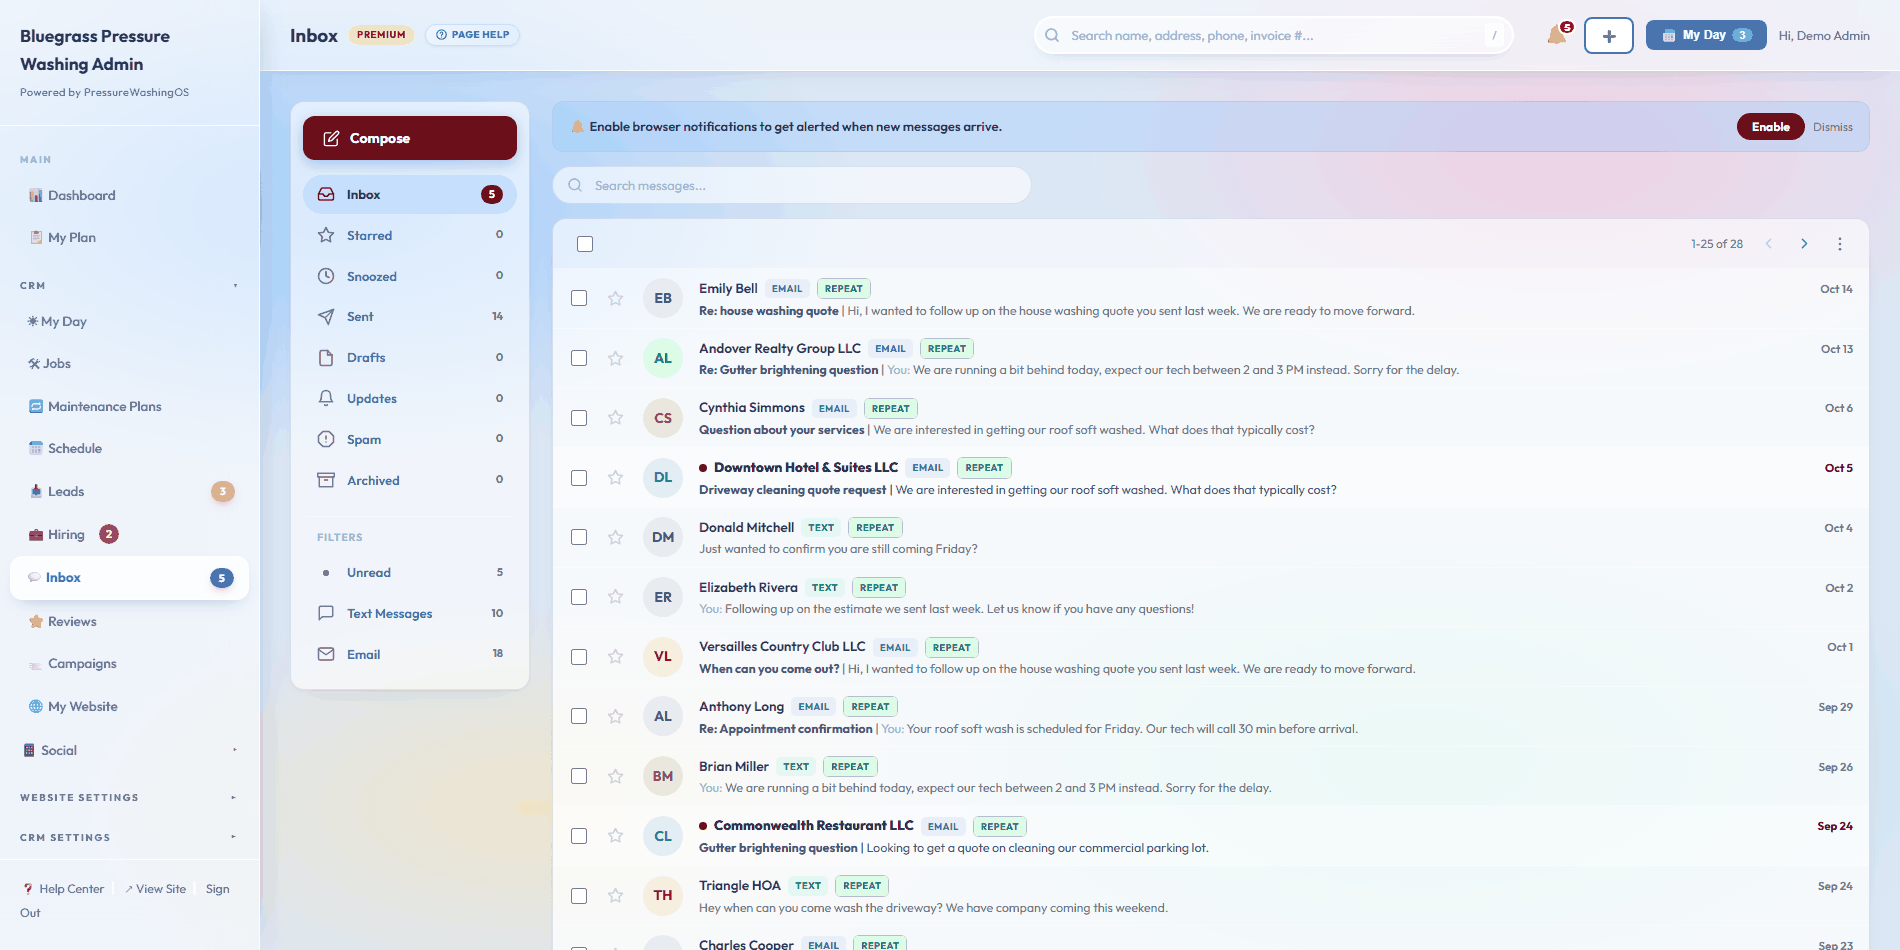Open Help Center link
This screenshot has width=1900, height=950.
64,889
